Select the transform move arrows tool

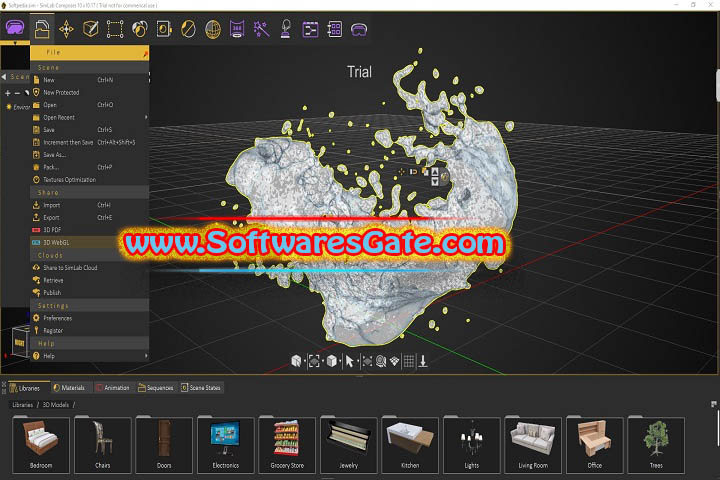click(67, 29)
